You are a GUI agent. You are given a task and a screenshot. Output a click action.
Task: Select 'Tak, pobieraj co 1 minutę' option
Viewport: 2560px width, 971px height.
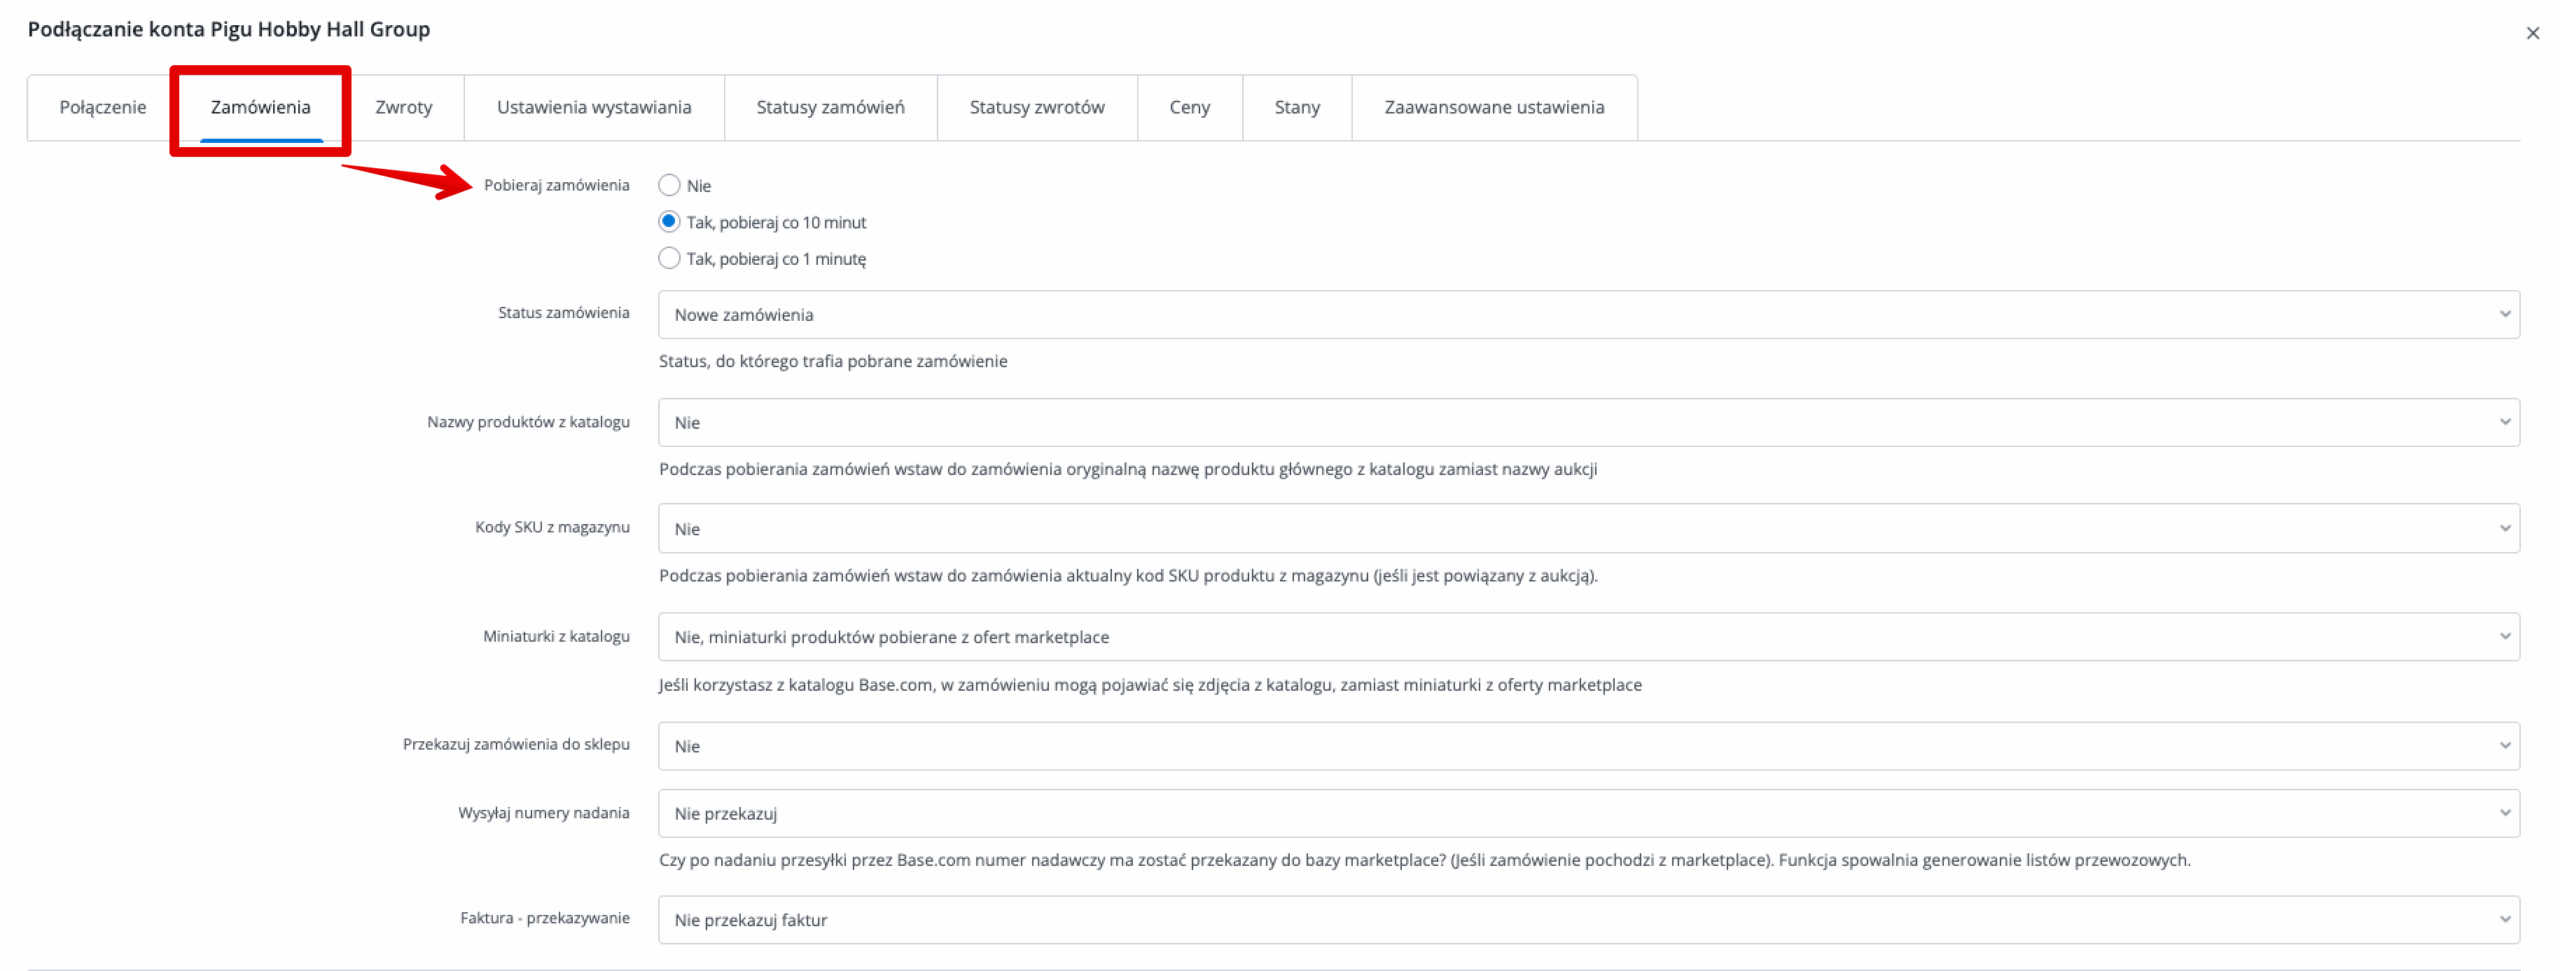[669, 259]
